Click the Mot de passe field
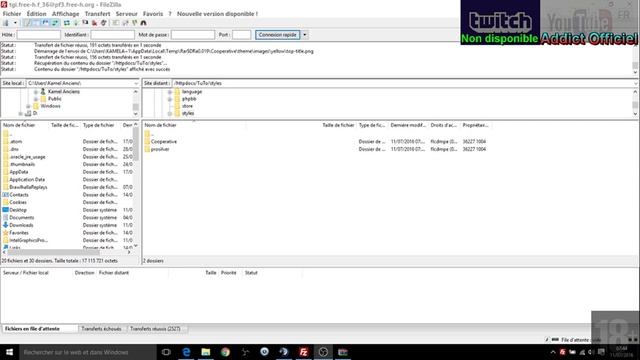The height and width of the screenshot is (360, 640). point(193,35)
